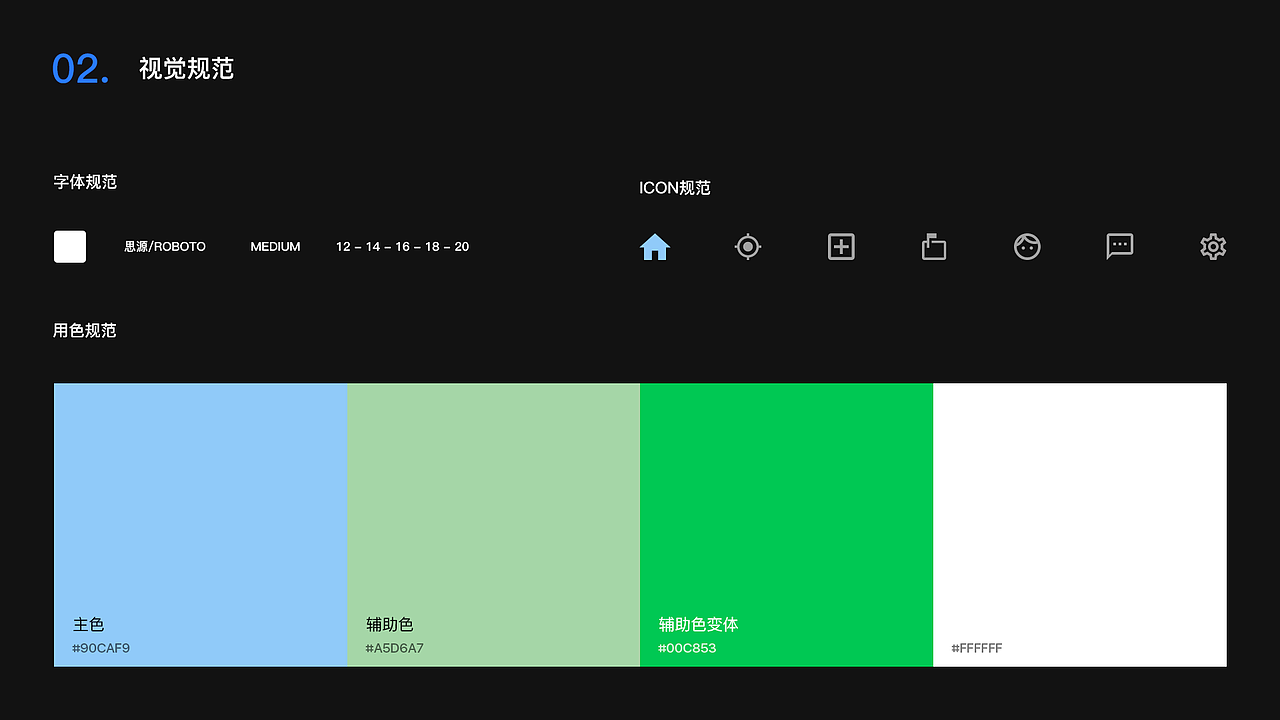Click the 视觉规范 title
The height and width of the screenshot is (720, 1280).
point(187,68)
